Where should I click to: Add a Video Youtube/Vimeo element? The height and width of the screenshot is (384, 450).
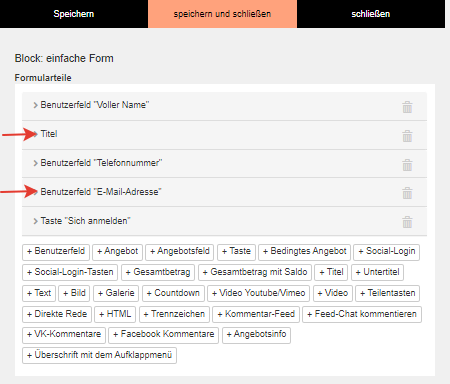258,293
